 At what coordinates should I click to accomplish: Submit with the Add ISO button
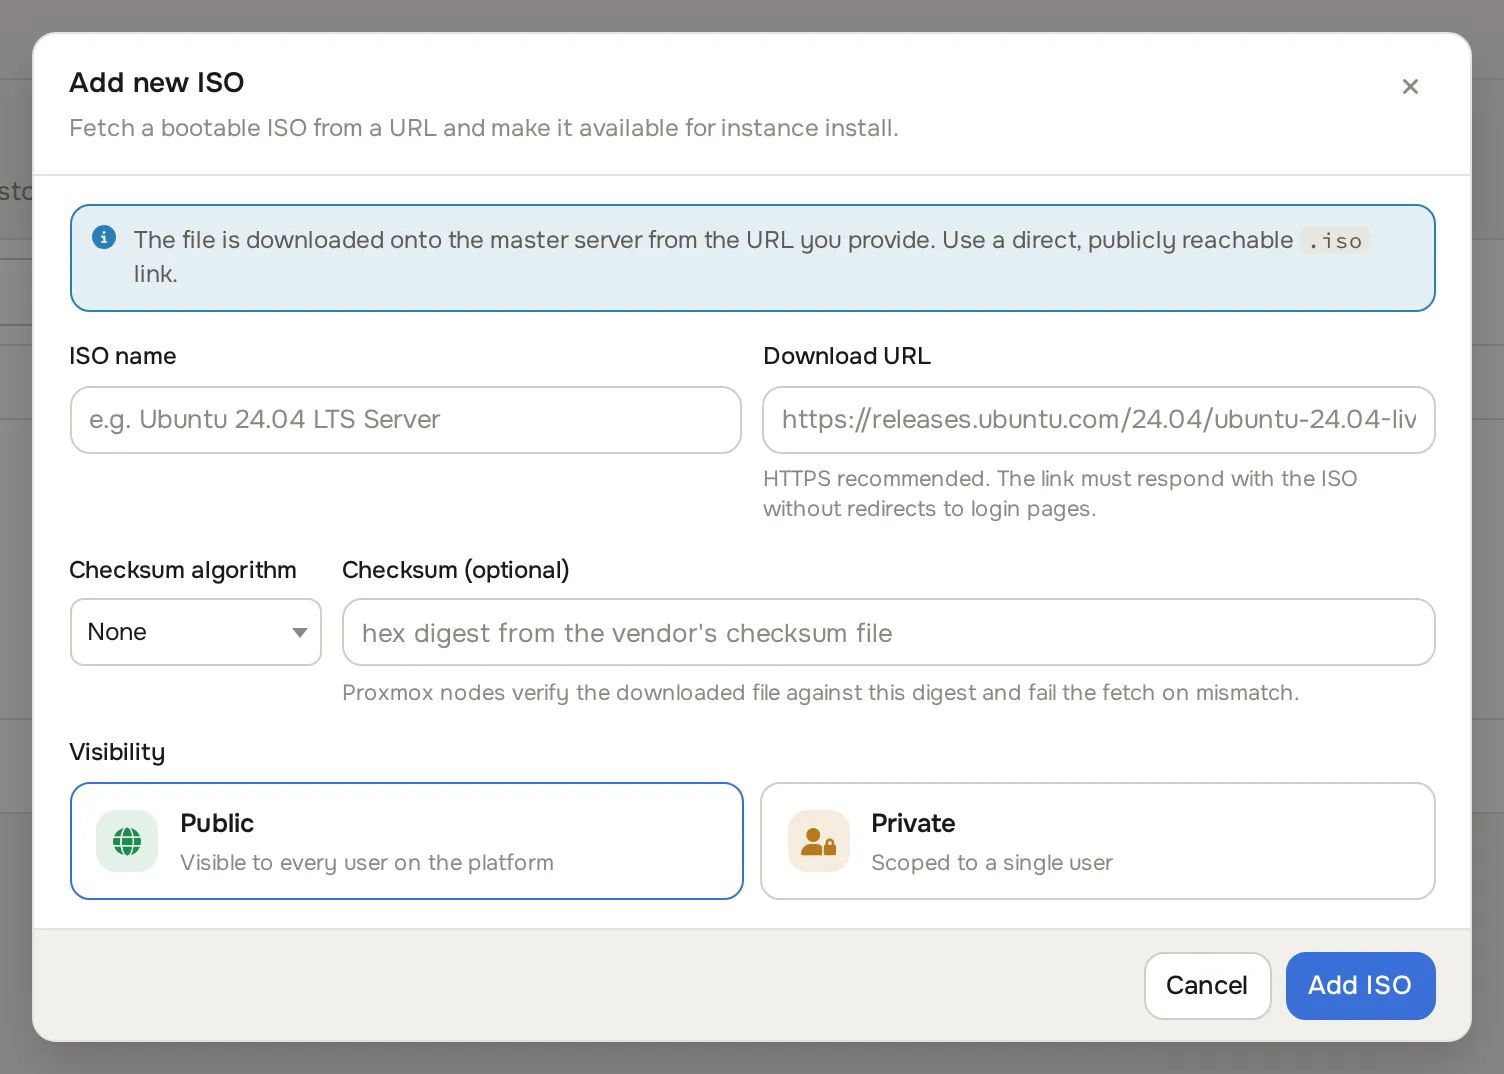(1360, 986)
